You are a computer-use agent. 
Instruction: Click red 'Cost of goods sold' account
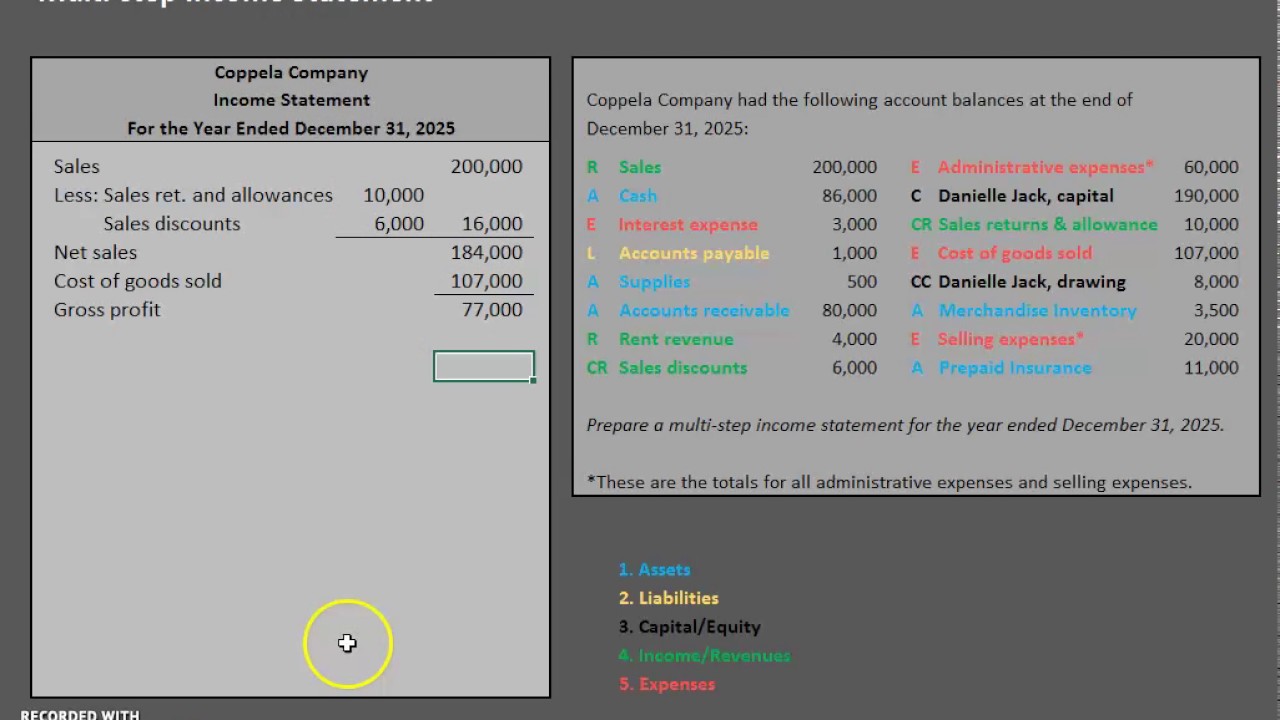[x=1014, y=253]
